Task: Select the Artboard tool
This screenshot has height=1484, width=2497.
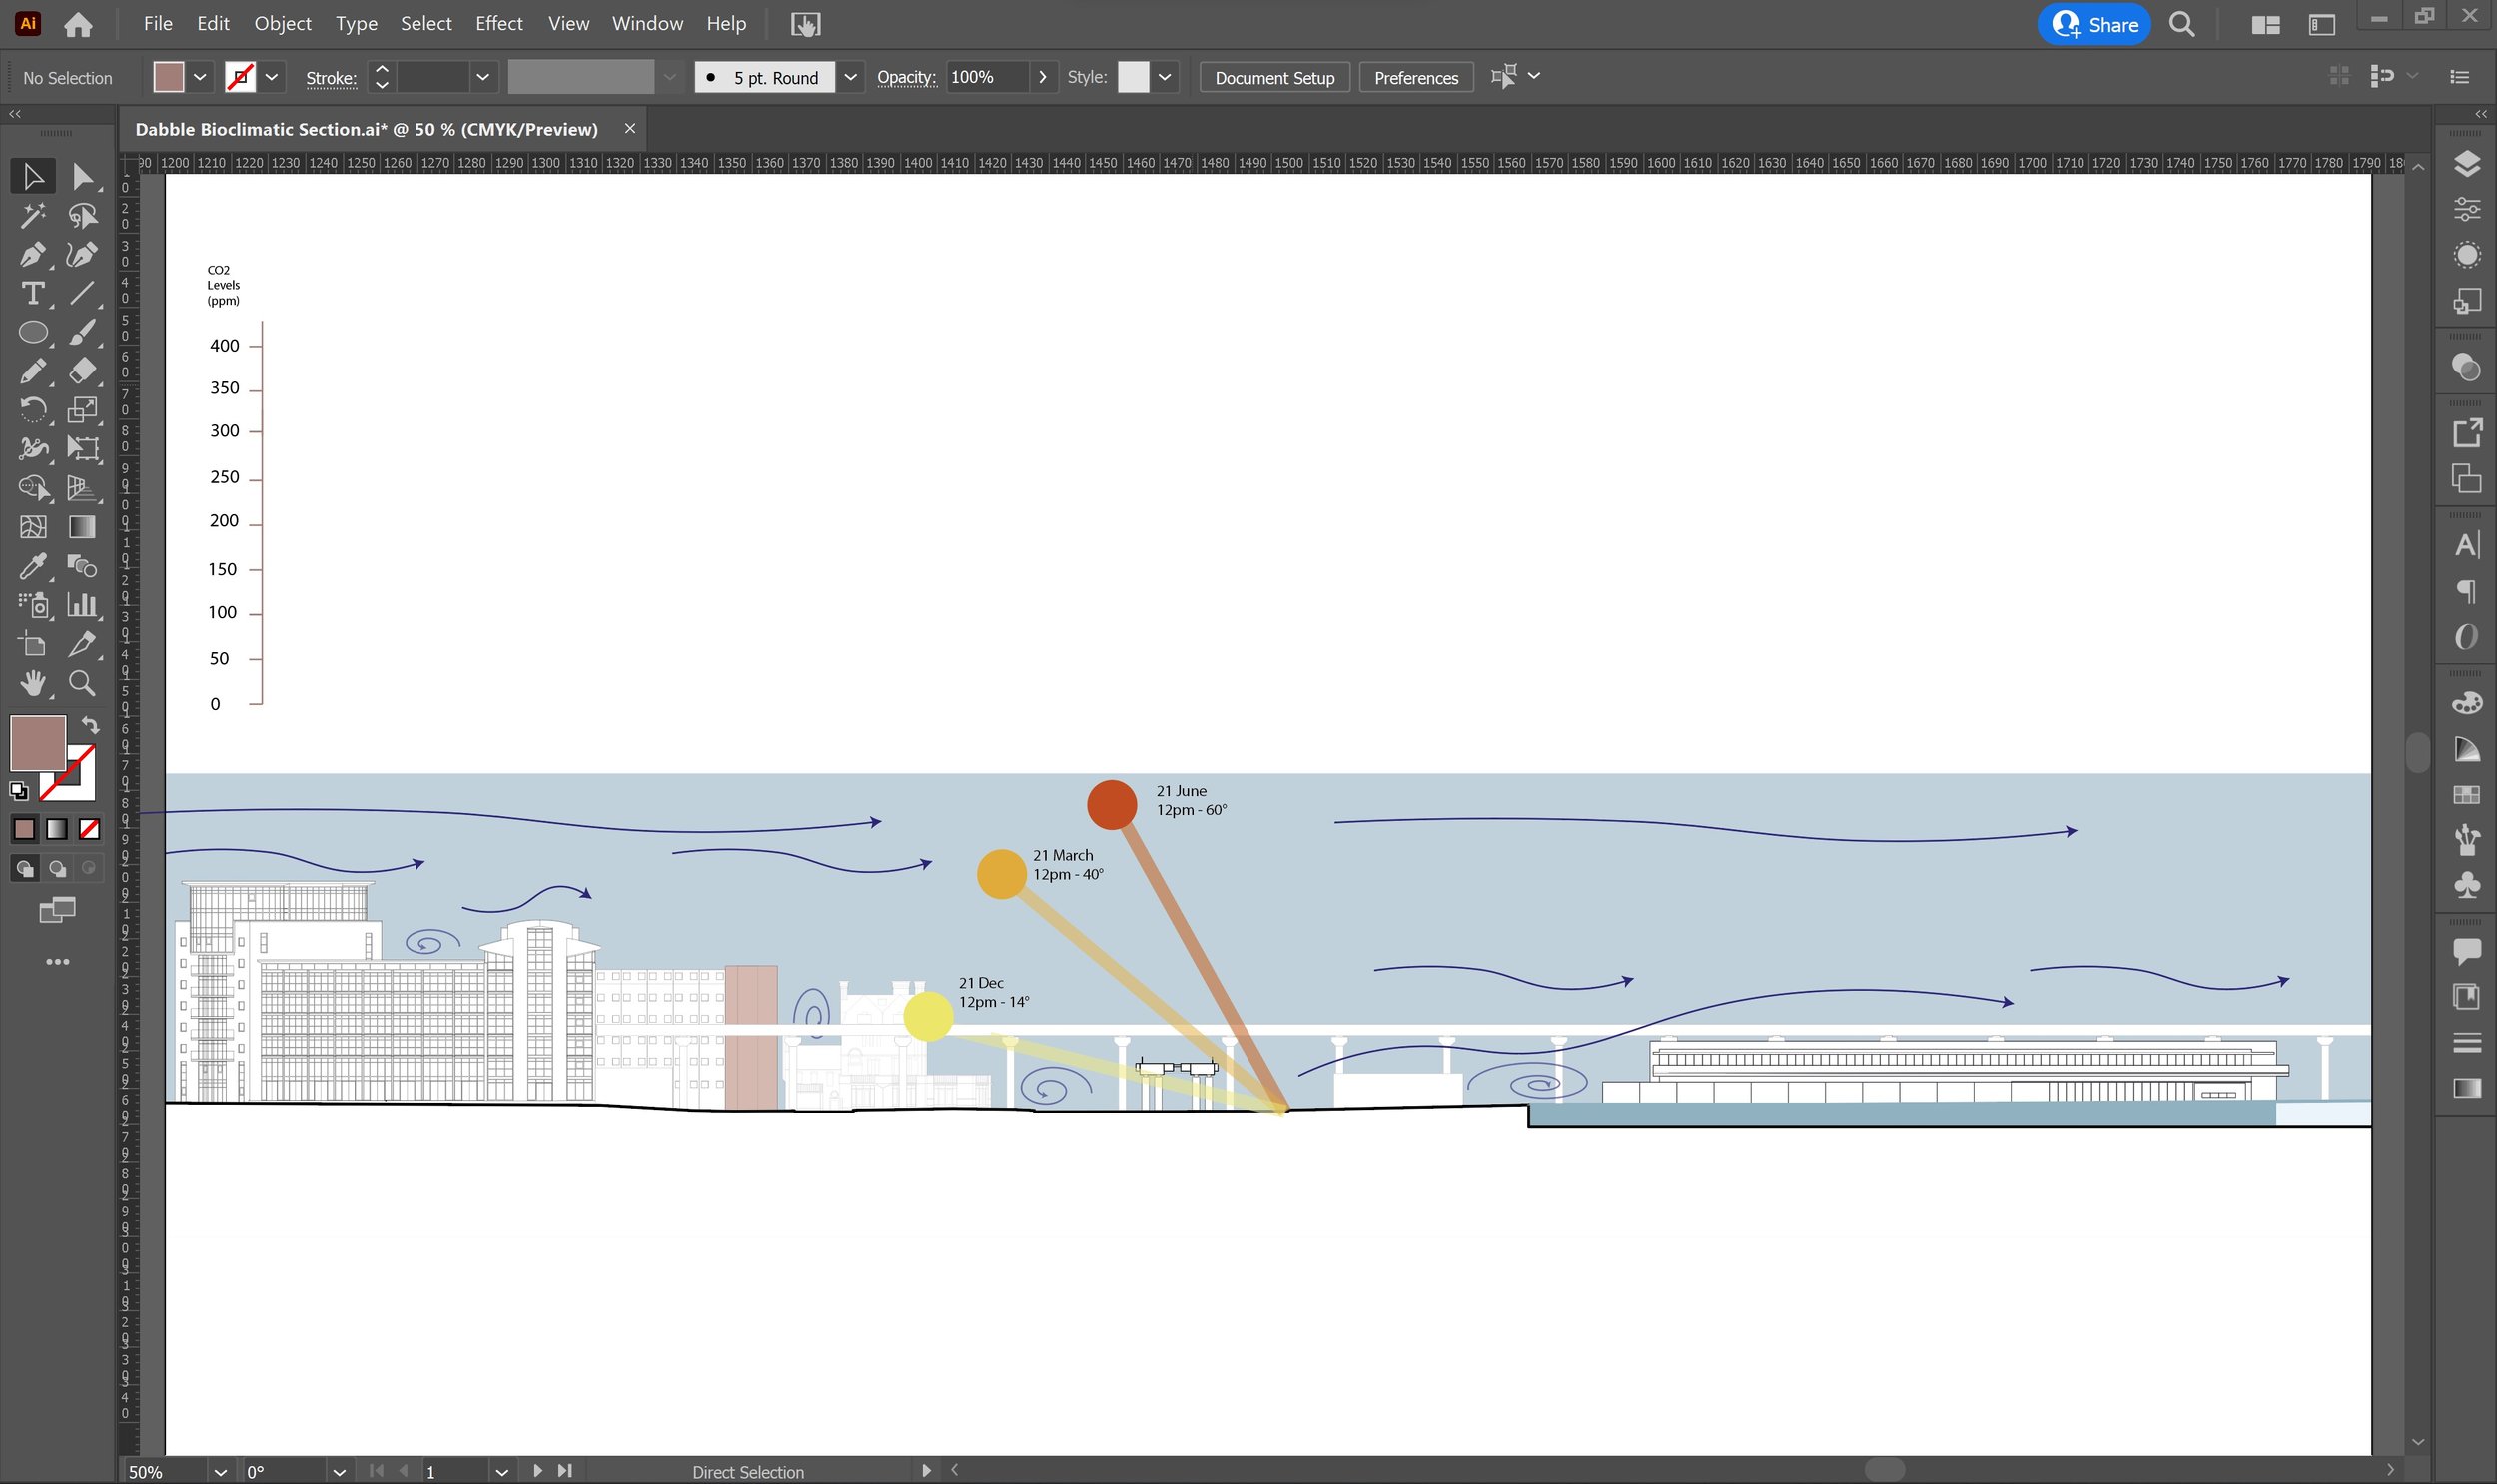Action: [32, 644]
